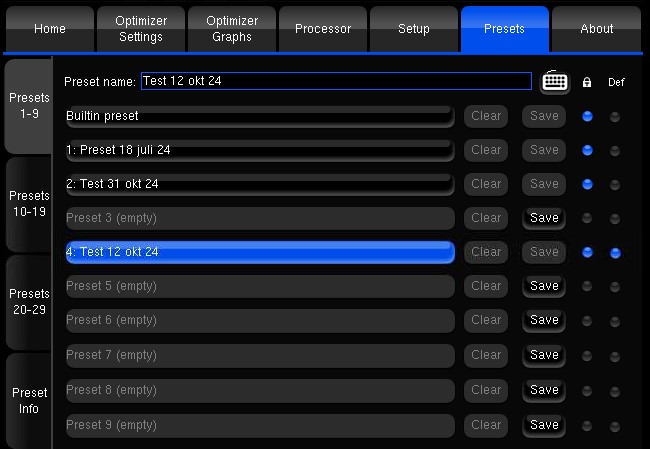Save over the Builtin preset

544,116
